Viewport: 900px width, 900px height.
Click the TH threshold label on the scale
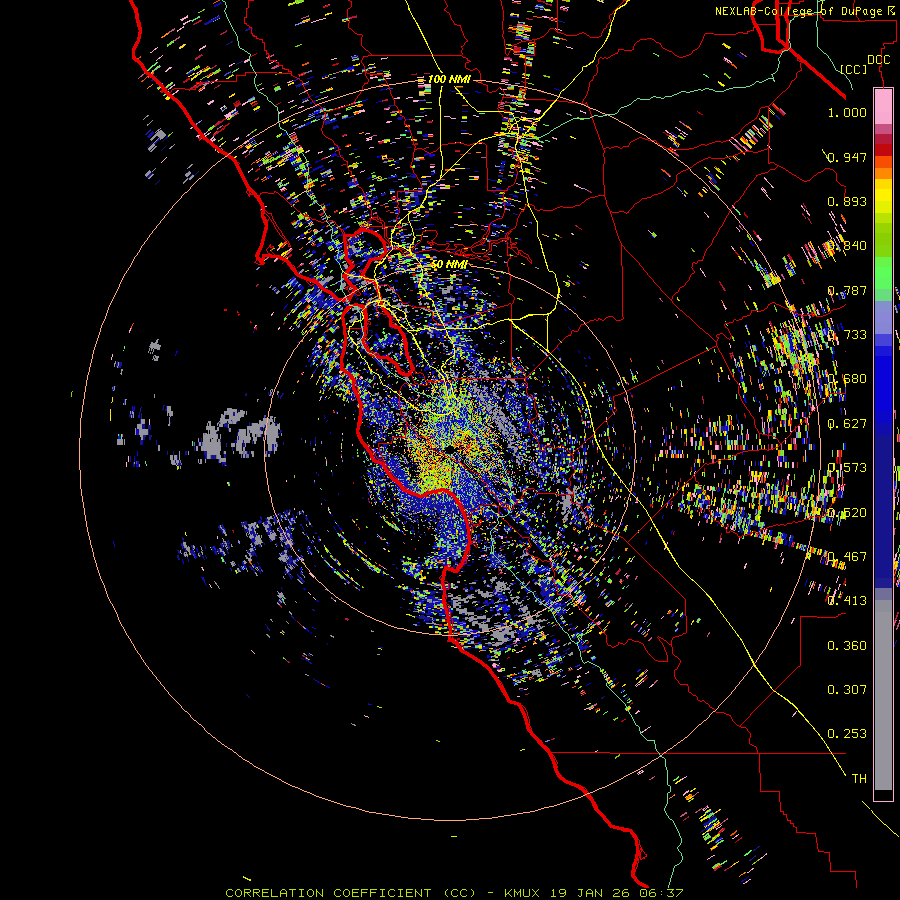point(859,779)
